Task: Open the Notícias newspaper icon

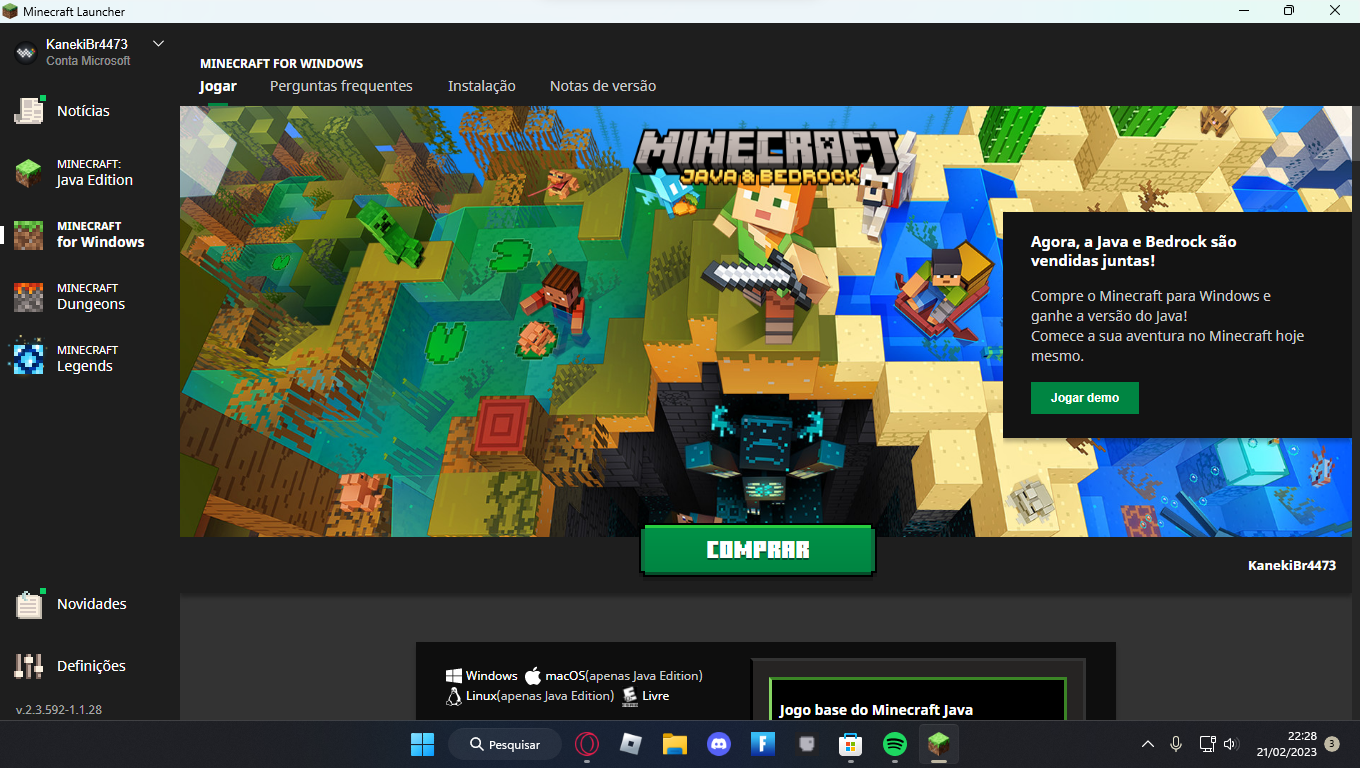Action: (29, 111)
